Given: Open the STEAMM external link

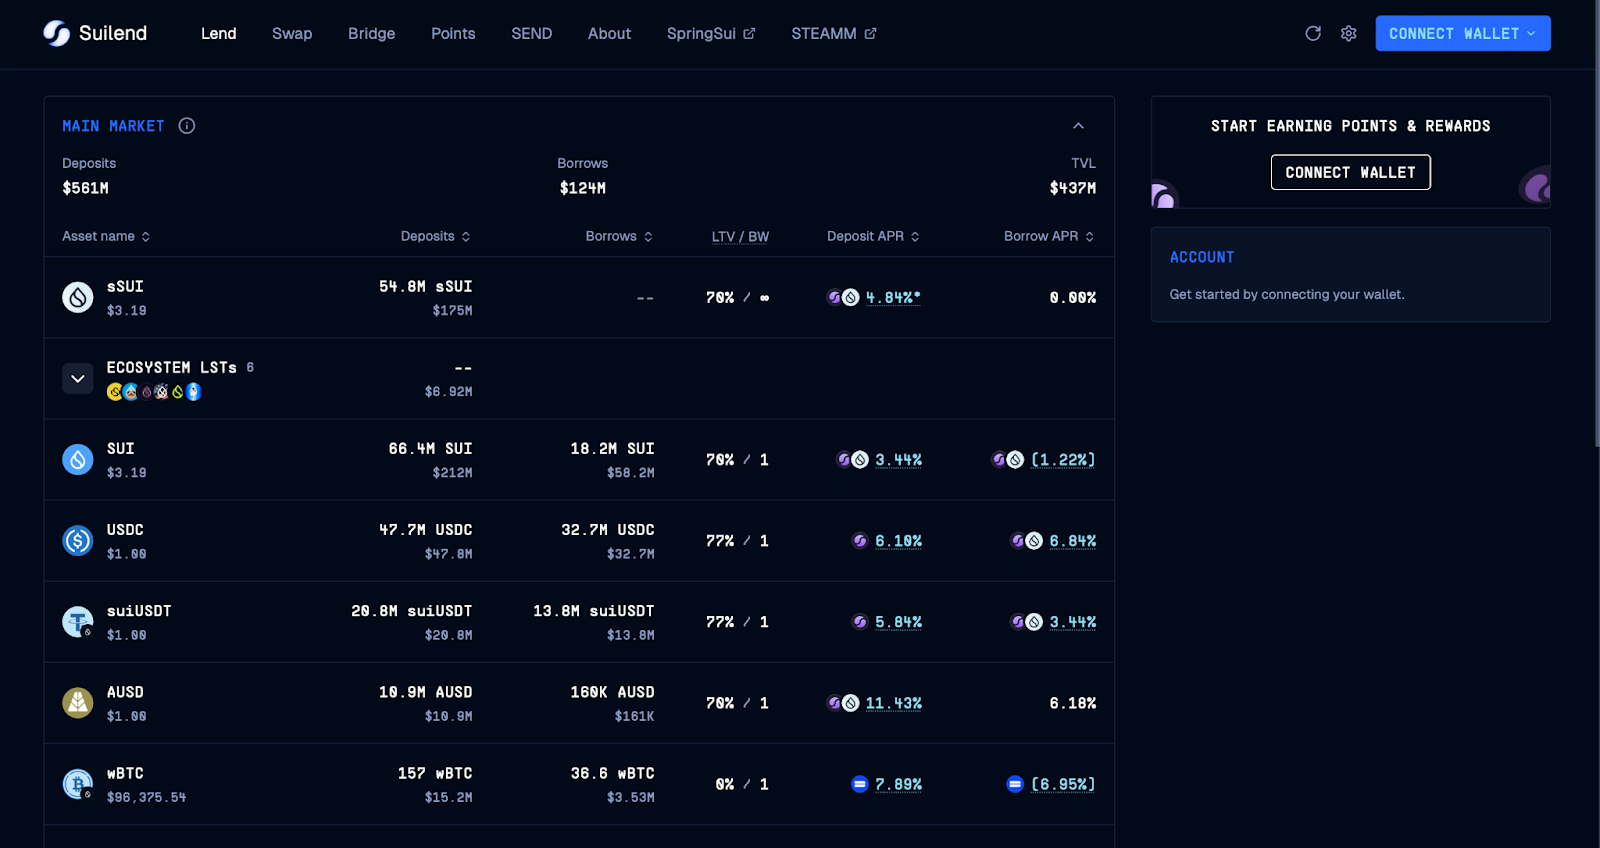Looking at the screenshot, I should 834,33.
